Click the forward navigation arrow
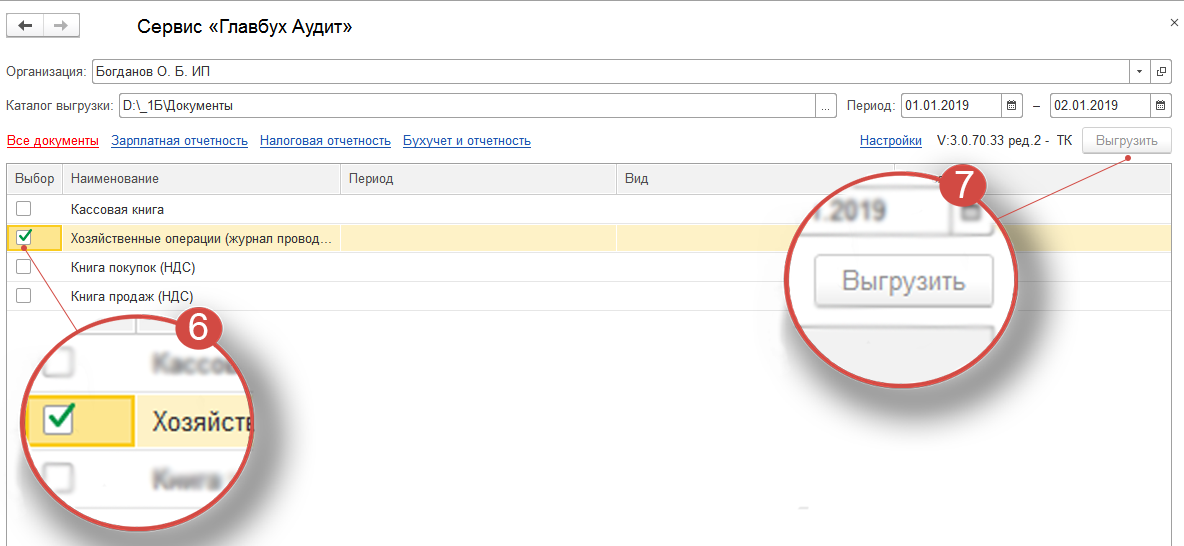 tap(62, 27)
